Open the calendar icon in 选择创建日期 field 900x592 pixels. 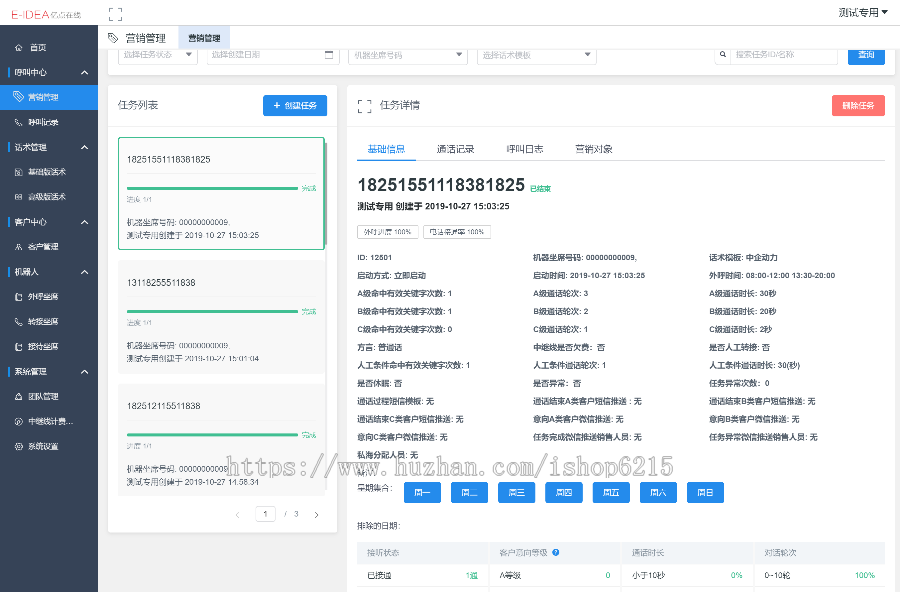click(329, 55)
